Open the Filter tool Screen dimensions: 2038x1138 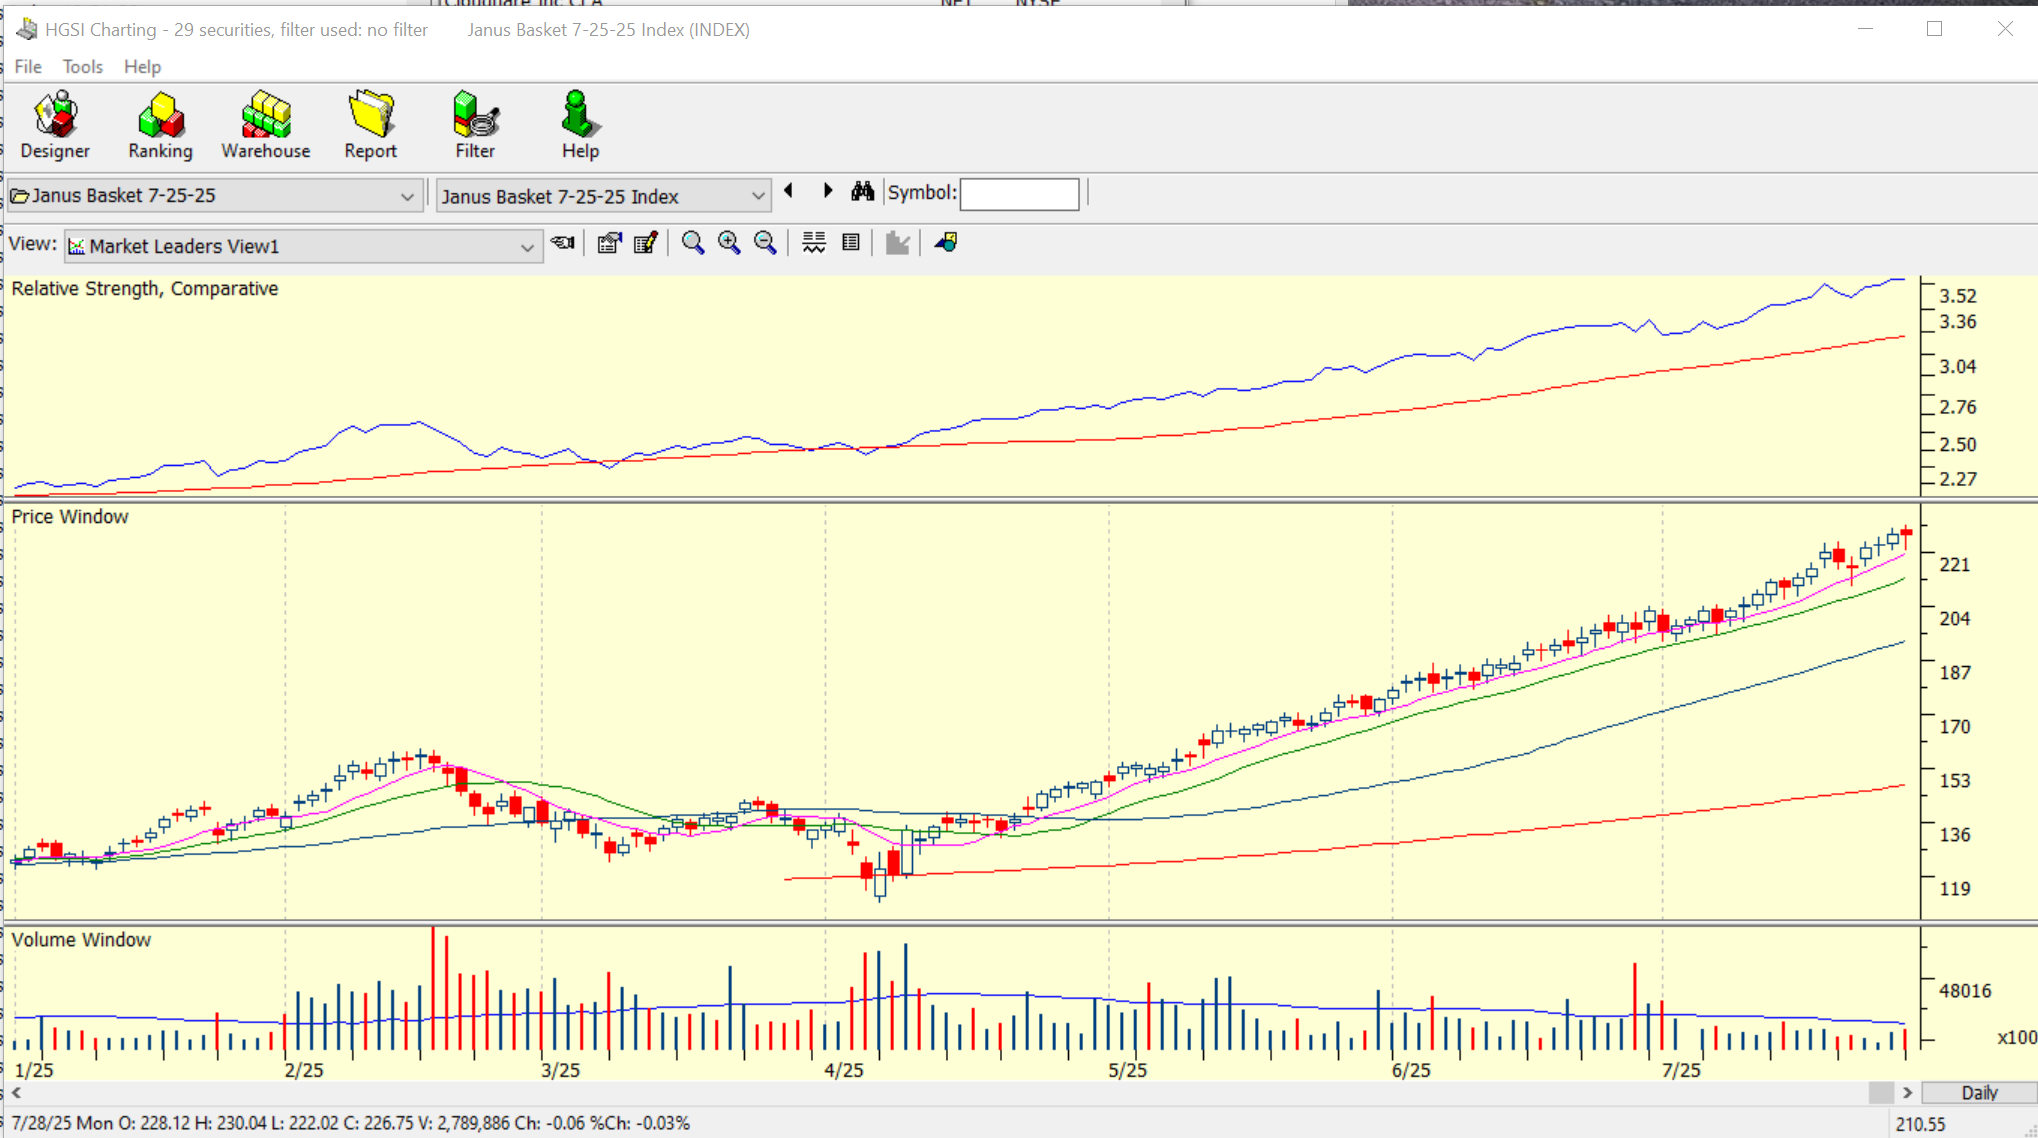tap(475, 126)
